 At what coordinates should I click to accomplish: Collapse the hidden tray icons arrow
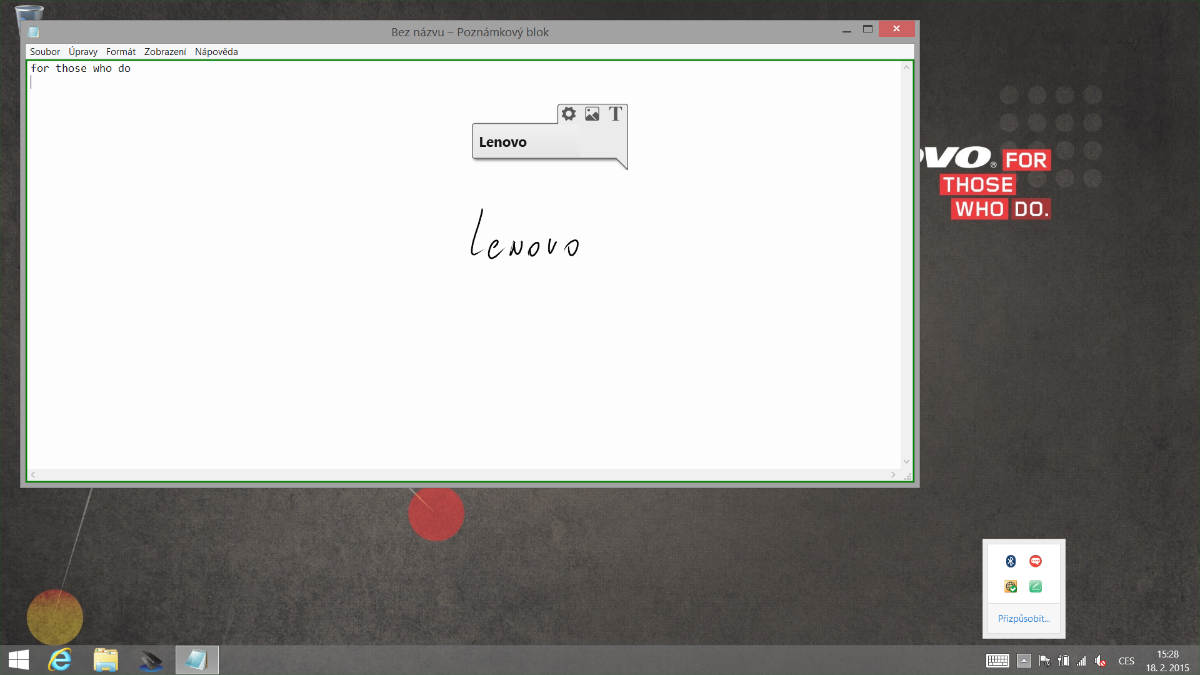1024,660
